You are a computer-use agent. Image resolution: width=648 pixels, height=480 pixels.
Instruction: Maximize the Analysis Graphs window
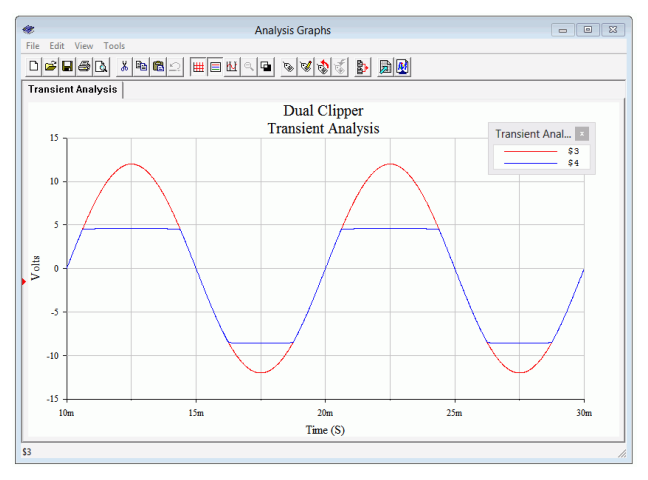[588, 30]
